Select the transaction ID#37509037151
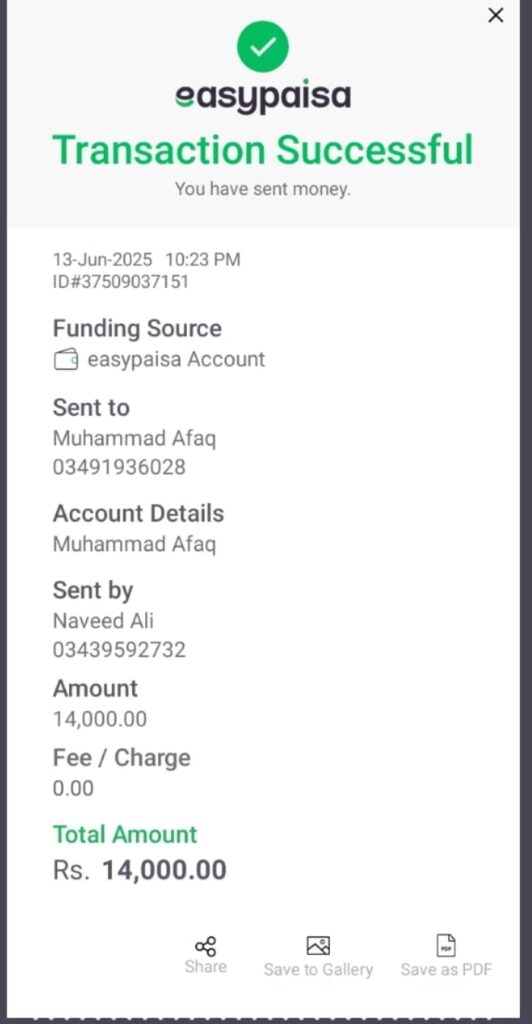 pos(121,282)
